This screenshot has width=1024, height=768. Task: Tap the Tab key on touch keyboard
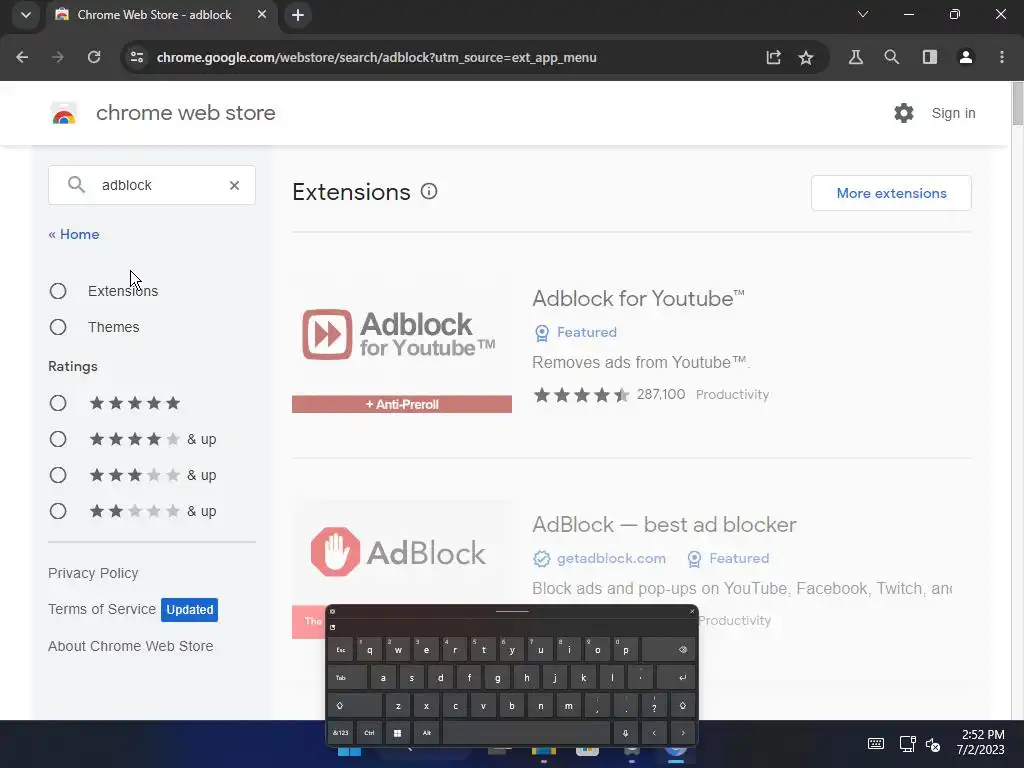pos(347,678)
